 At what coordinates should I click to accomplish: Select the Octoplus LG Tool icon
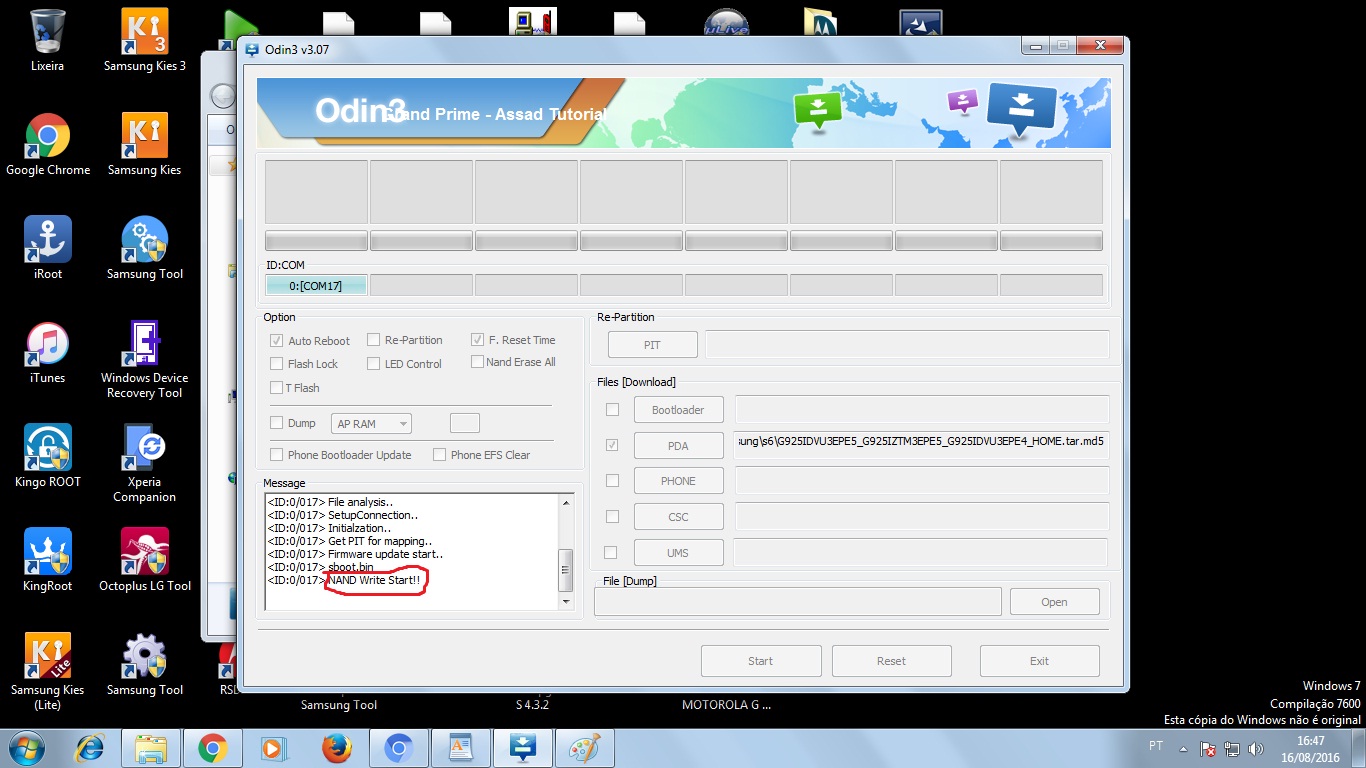pos(145,560)
